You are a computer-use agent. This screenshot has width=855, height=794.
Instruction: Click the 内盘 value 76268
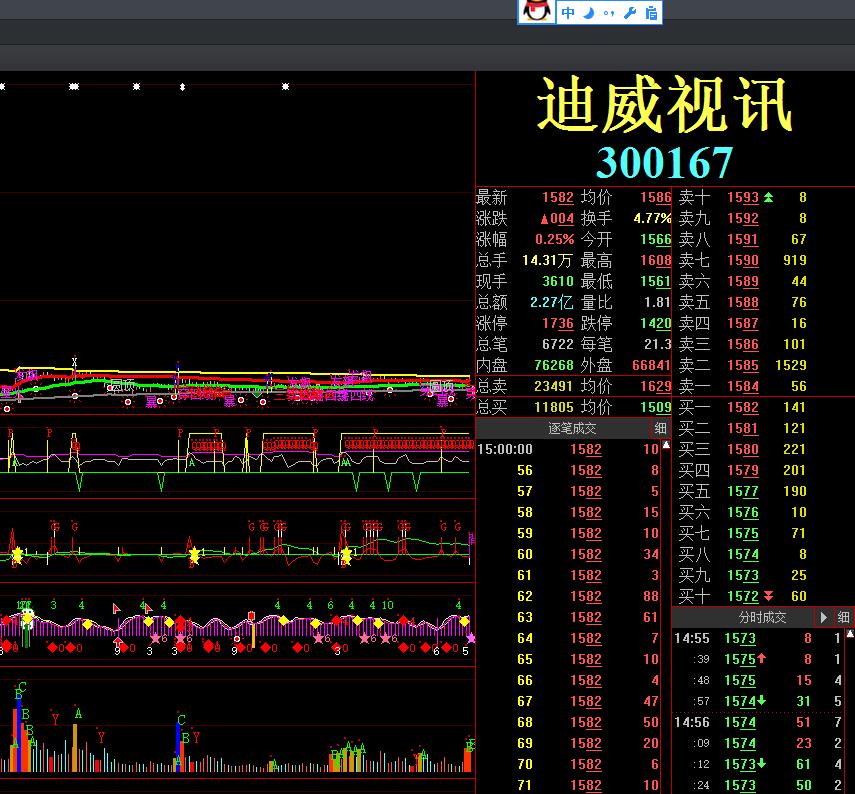coord(553,365)
